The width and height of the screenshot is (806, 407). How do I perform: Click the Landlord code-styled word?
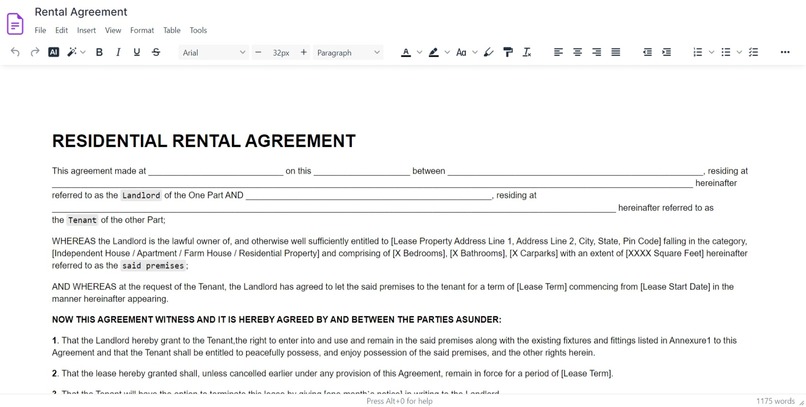141,195
